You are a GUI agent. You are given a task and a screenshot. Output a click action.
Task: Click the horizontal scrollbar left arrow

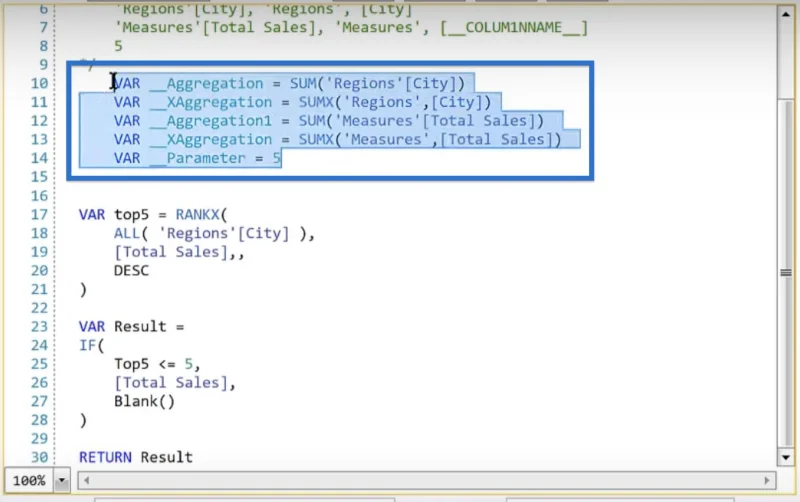pos(86,480)
